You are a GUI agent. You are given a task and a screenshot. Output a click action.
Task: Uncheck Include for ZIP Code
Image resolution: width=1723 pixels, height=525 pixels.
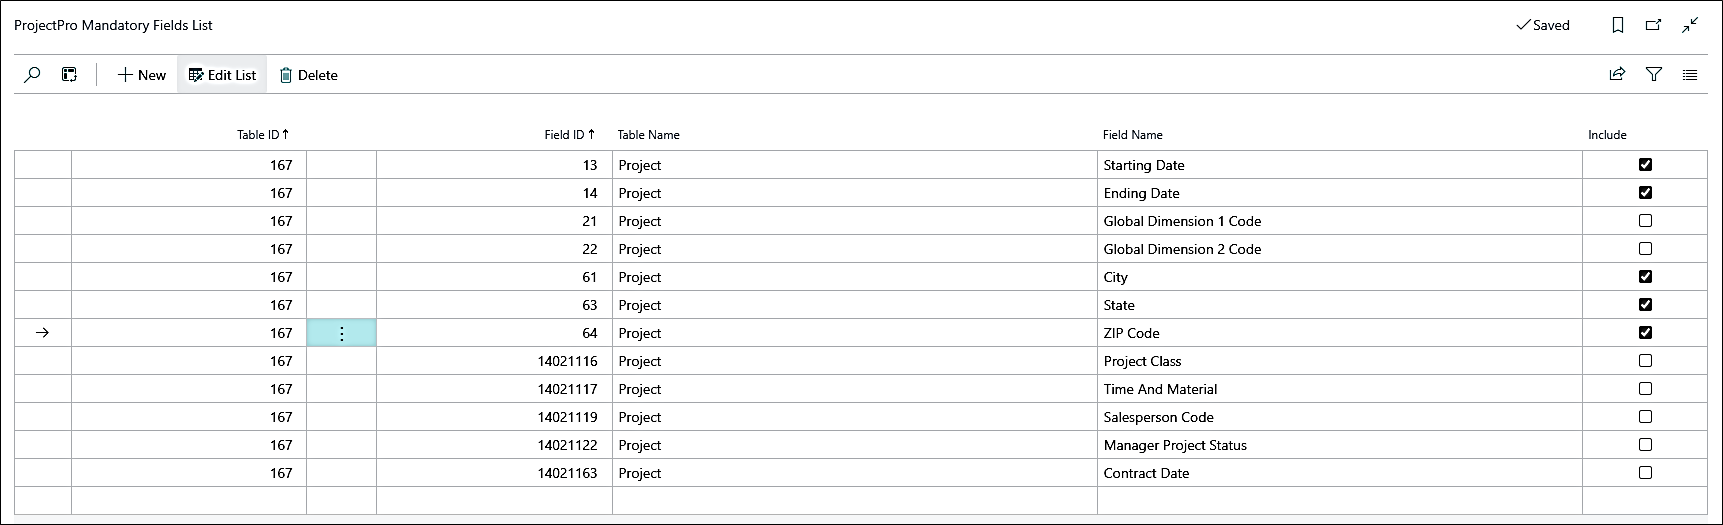[1645, 333]
